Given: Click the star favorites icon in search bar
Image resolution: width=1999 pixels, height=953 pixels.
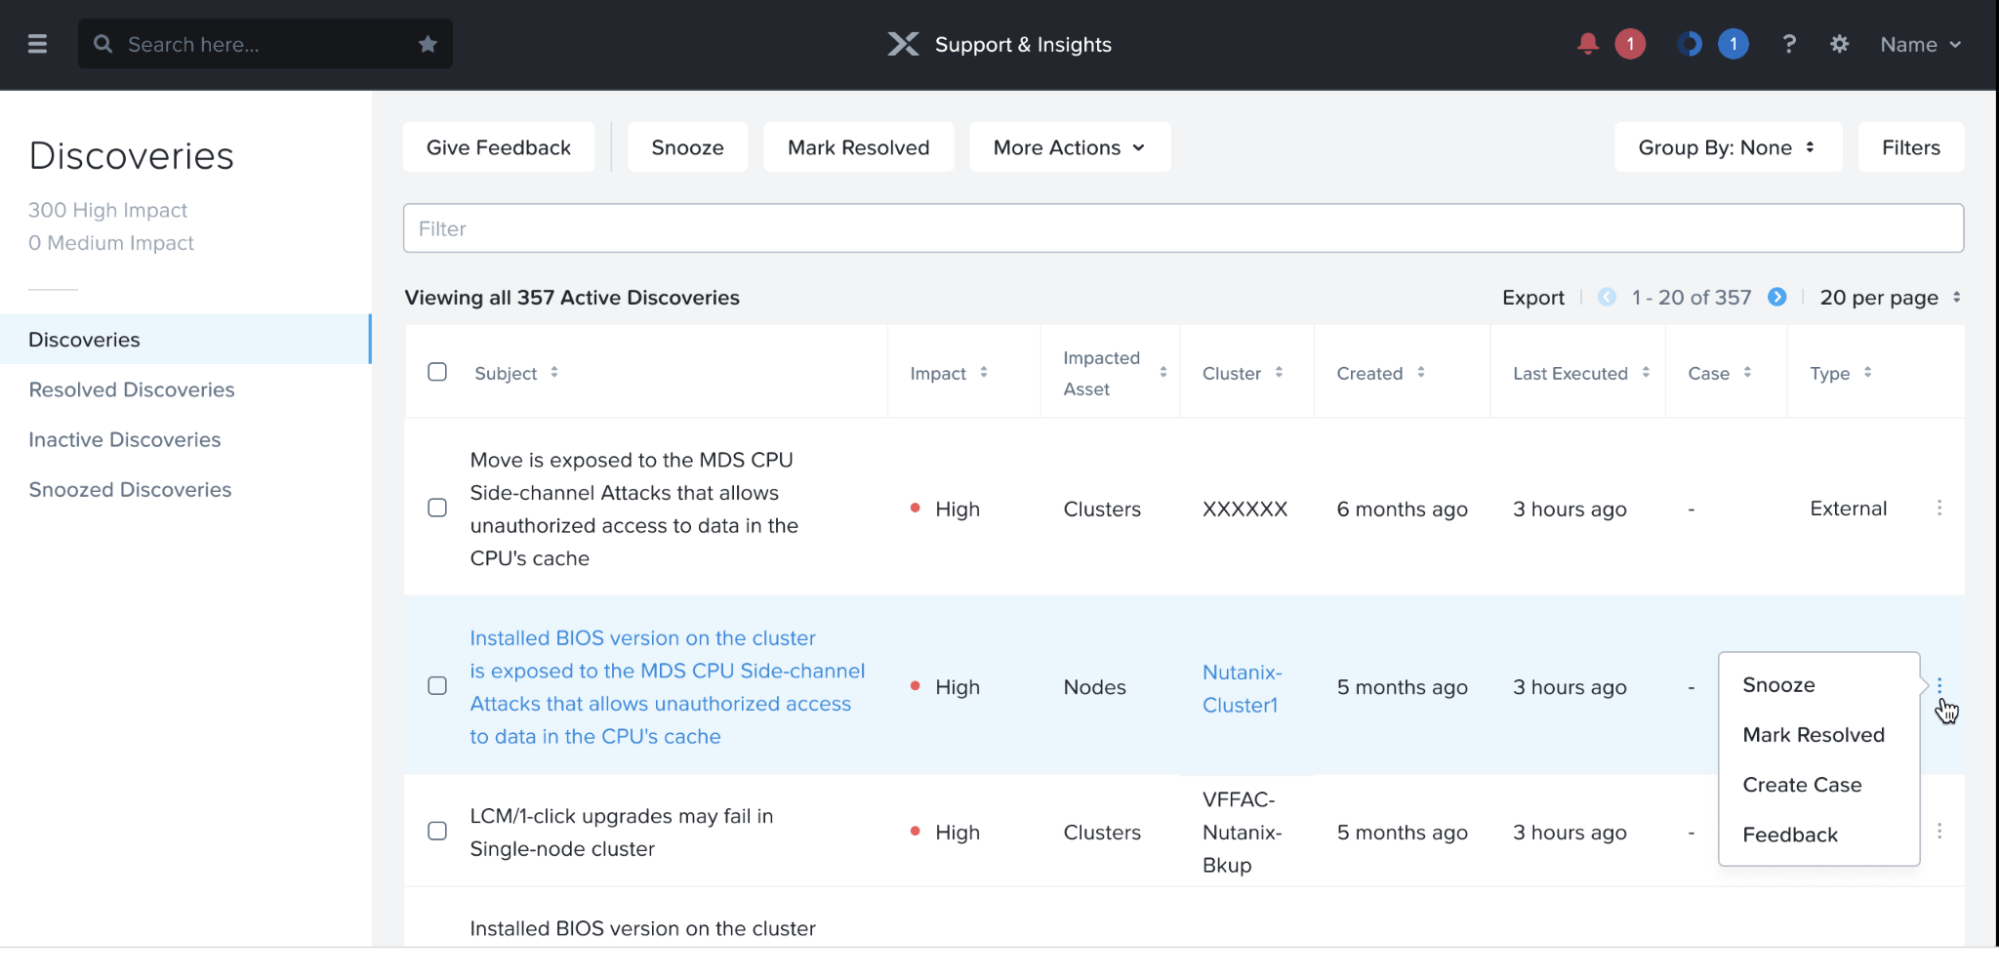Looking at the screenshot, I should coord(427,44).
